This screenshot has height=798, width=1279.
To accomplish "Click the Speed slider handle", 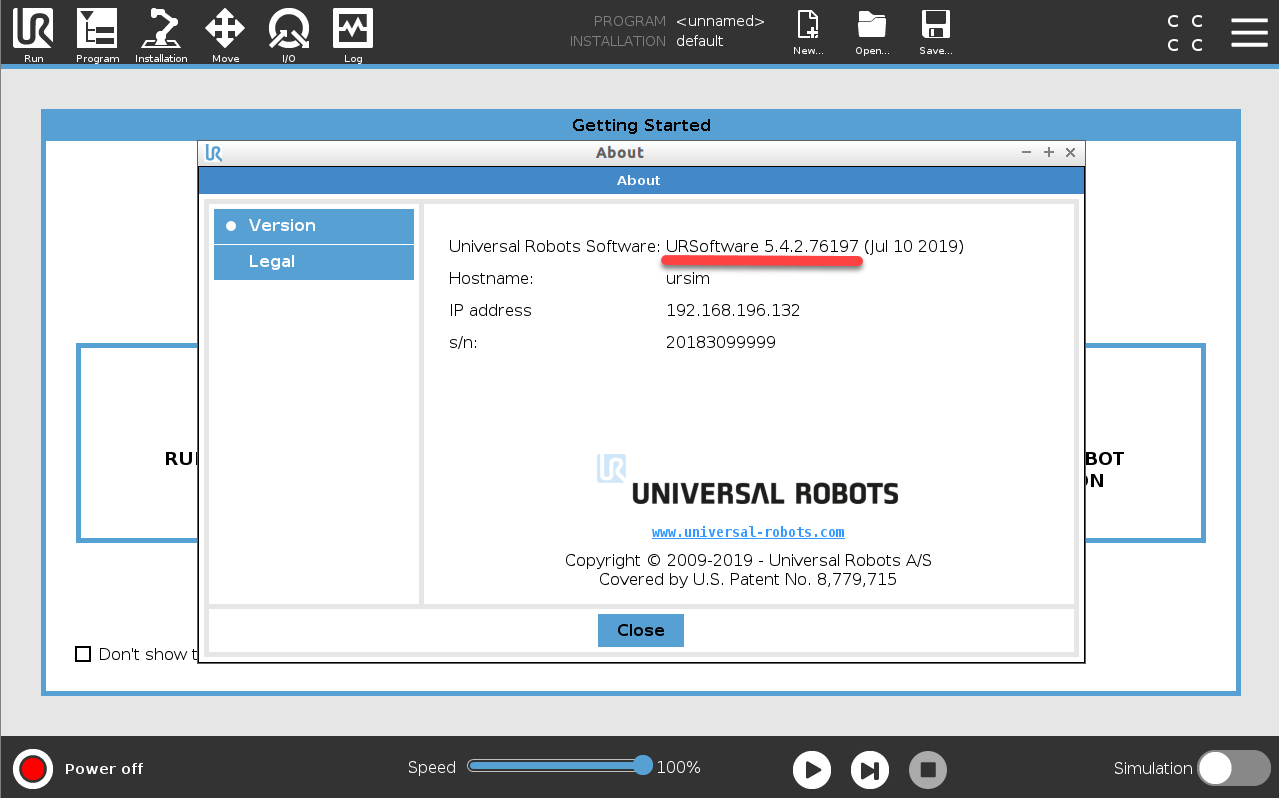I will [x=643, y=766].
